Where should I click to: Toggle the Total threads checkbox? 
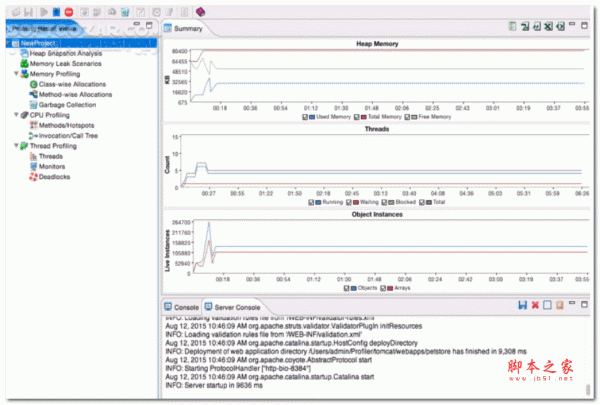[x=422, y=202]
